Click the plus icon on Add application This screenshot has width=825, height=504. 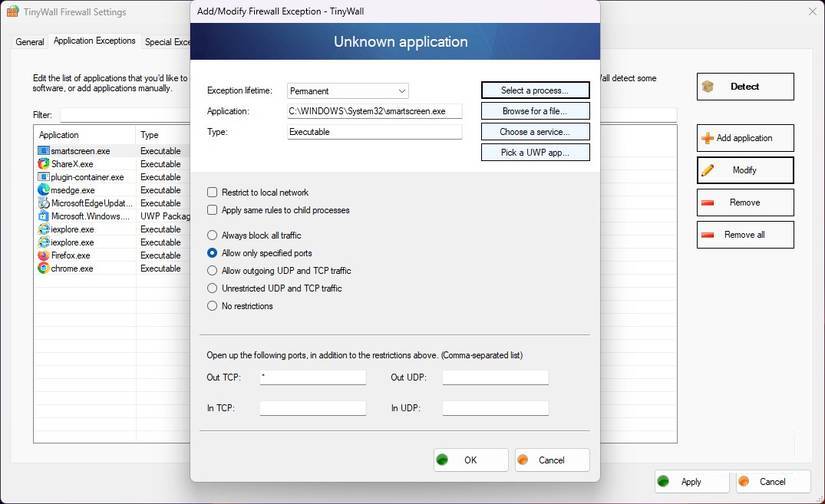[x=708, y=138]
